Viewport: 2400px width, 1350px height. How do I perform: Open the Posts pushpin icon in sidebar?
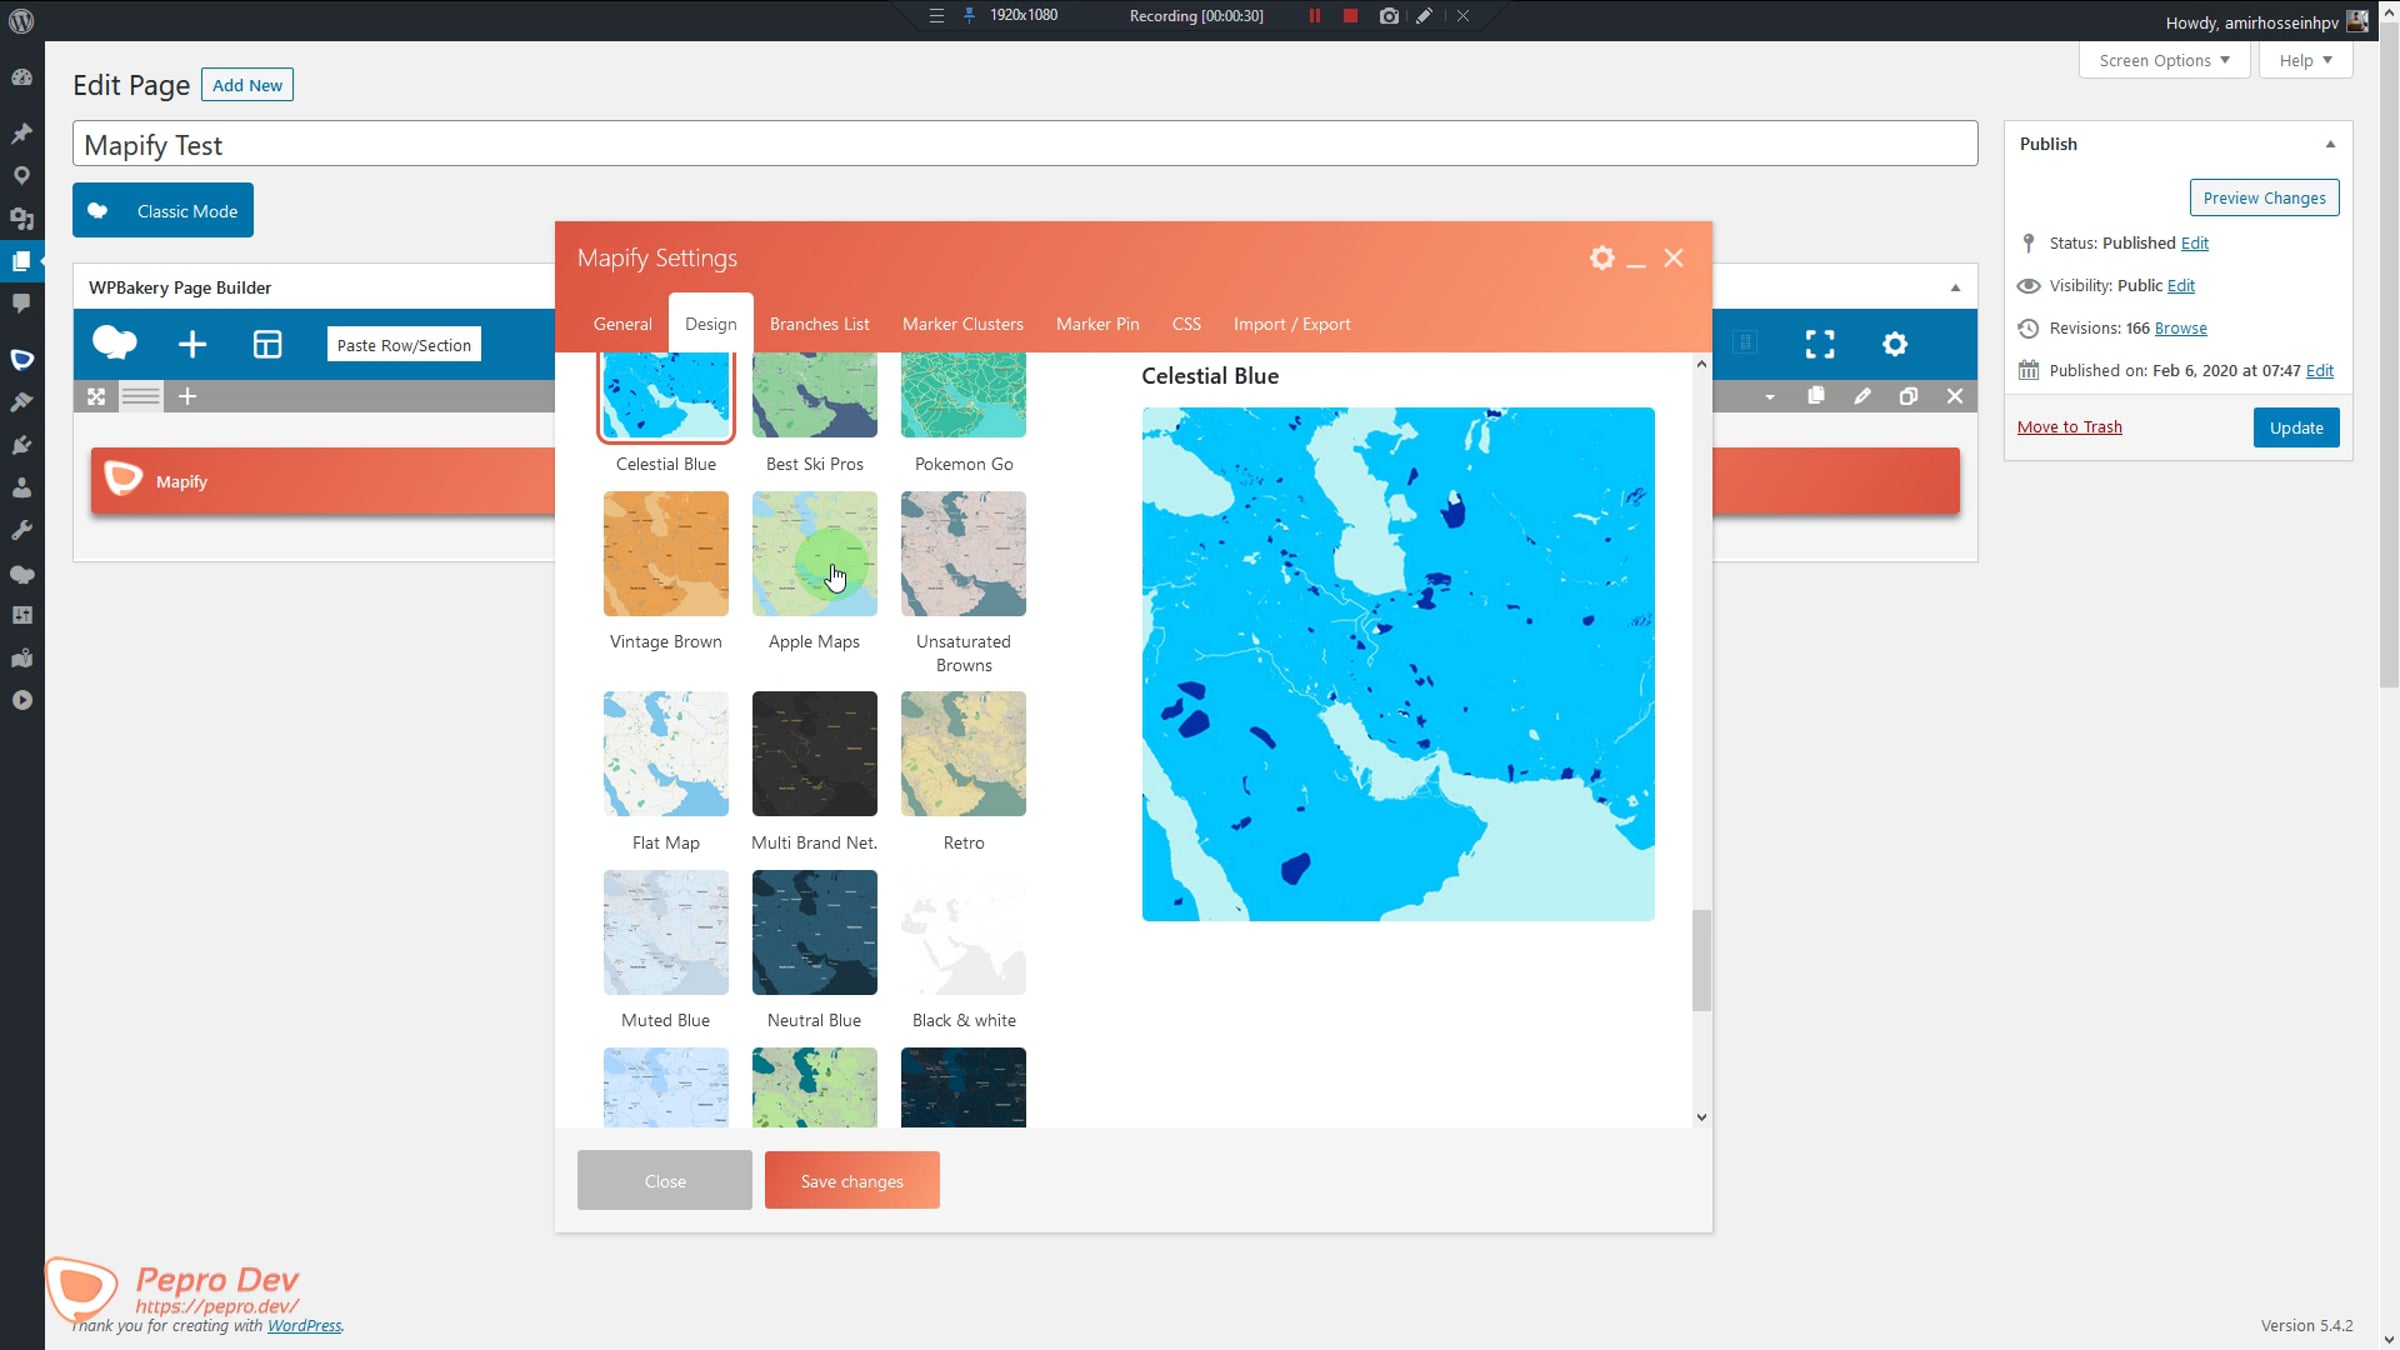click(21, 133)
